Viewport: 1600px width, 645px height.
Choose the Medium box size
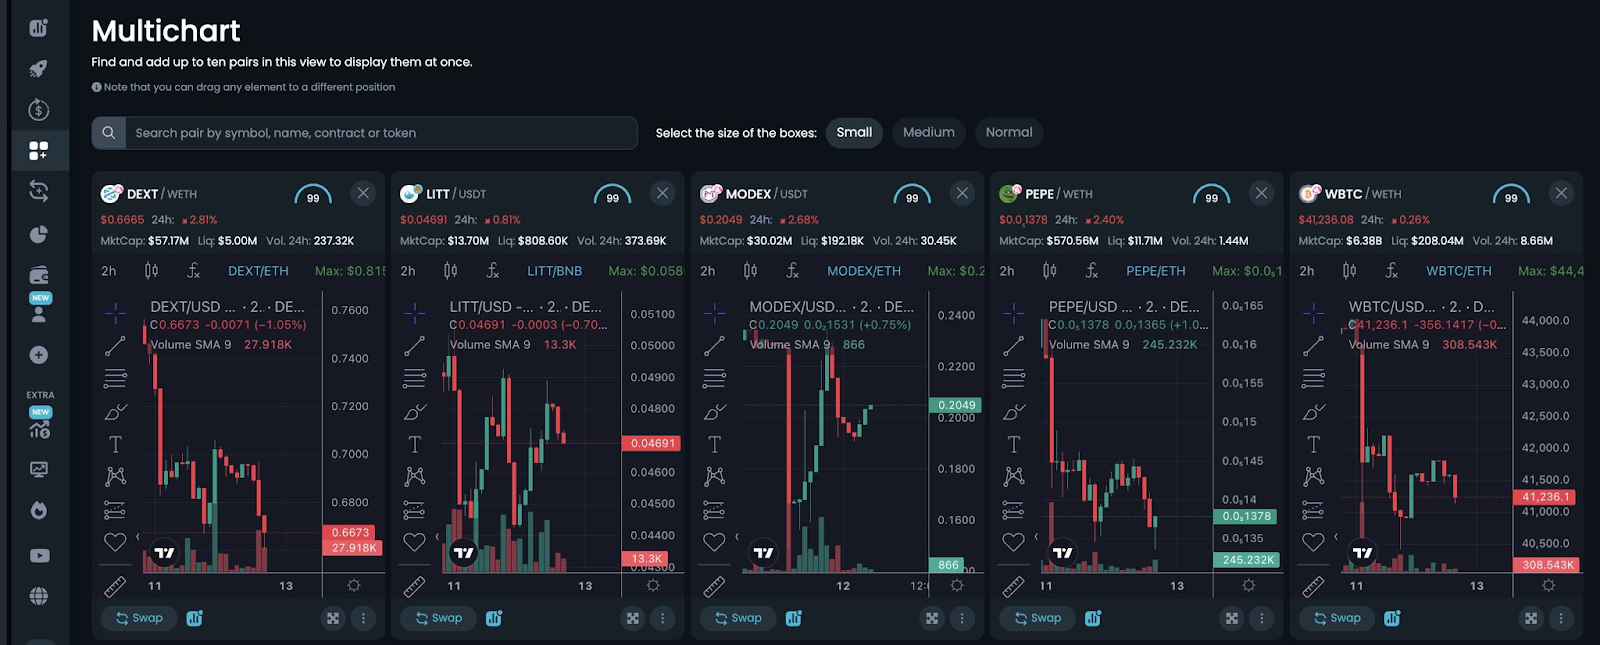(928, 132)
